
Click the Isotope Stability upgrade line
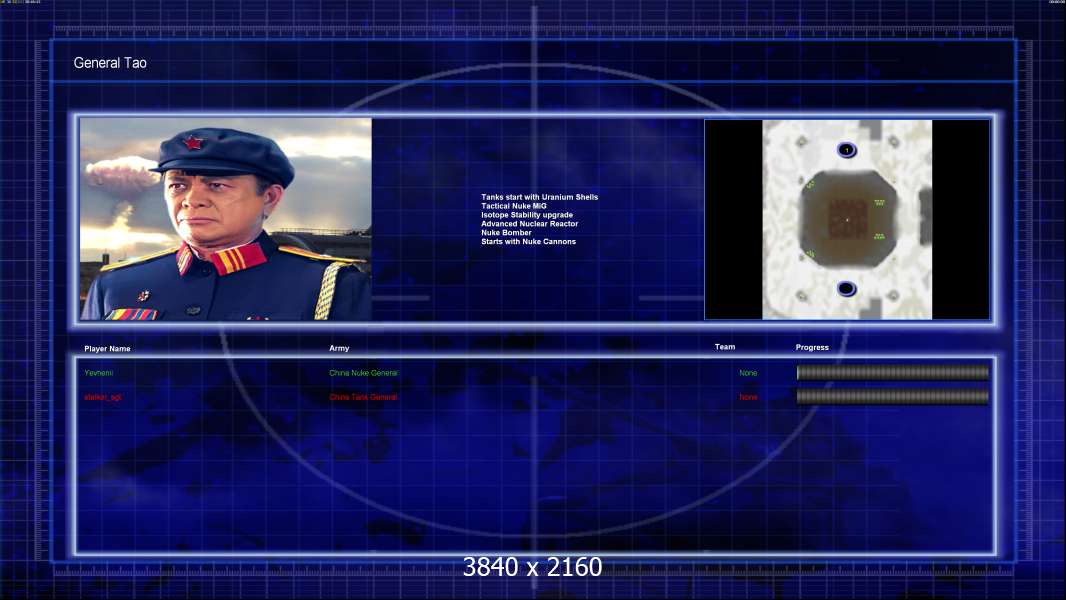point(527,215)
